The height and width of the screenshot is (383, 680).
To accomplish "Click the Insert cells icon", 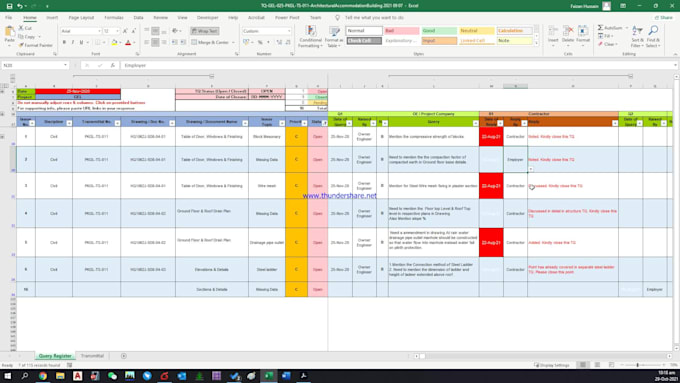I will coord(553,36).
